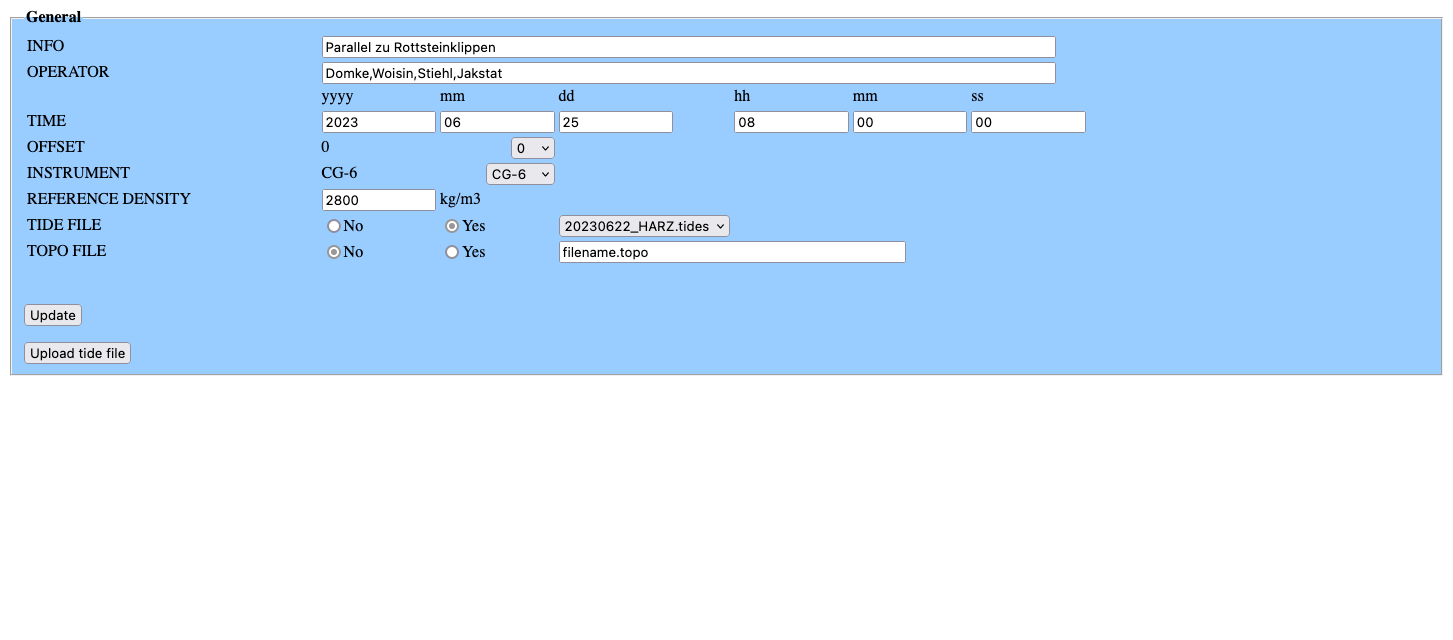1453x640 pixels.
Task: Click the year field showing 2023
Action: (x=378, y=122)
